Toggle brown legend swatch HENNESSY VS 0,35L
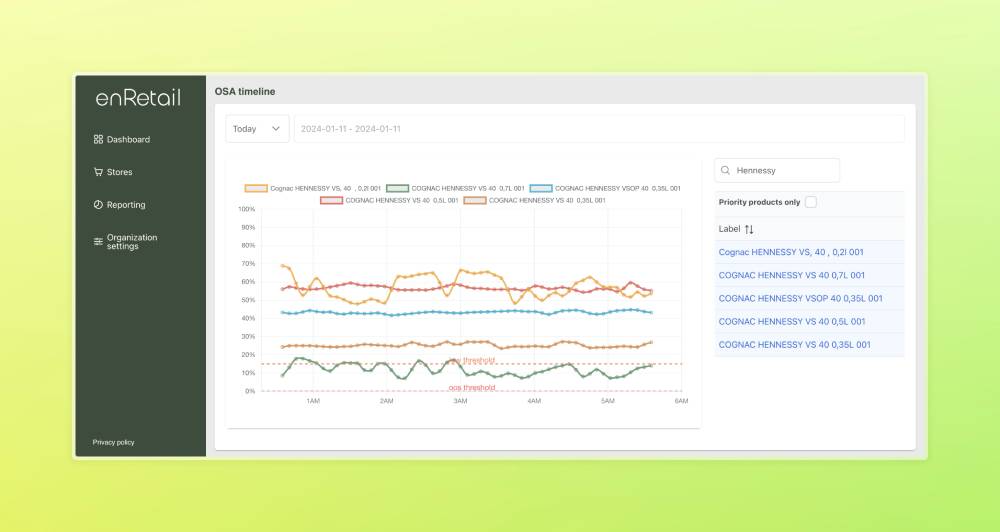Image resolution: width=1000 pixels, height=532 pixels. point(474,200)
